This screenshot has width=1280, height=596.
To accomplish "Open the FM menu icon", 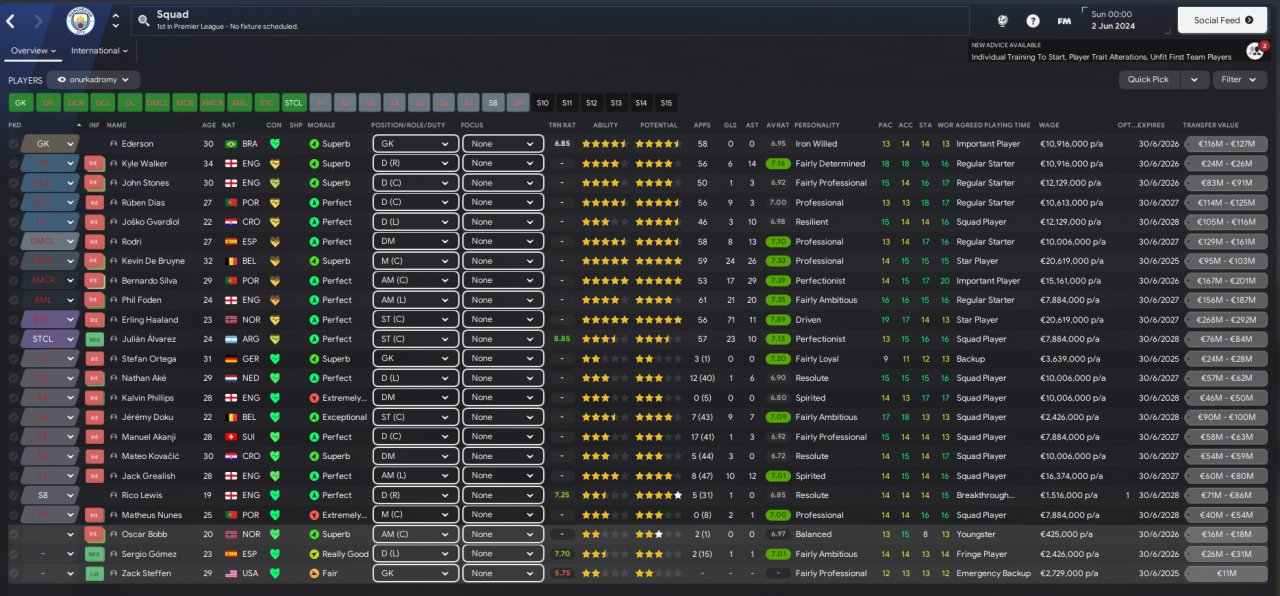I will pos(1064,20).
